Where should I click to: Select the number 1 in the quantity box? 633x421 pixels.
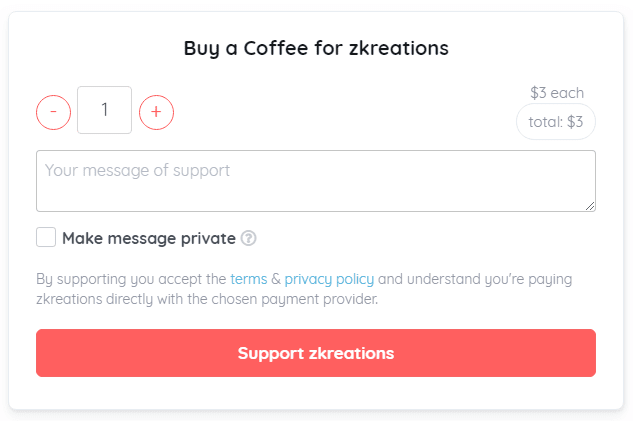(x=105, y=110)
